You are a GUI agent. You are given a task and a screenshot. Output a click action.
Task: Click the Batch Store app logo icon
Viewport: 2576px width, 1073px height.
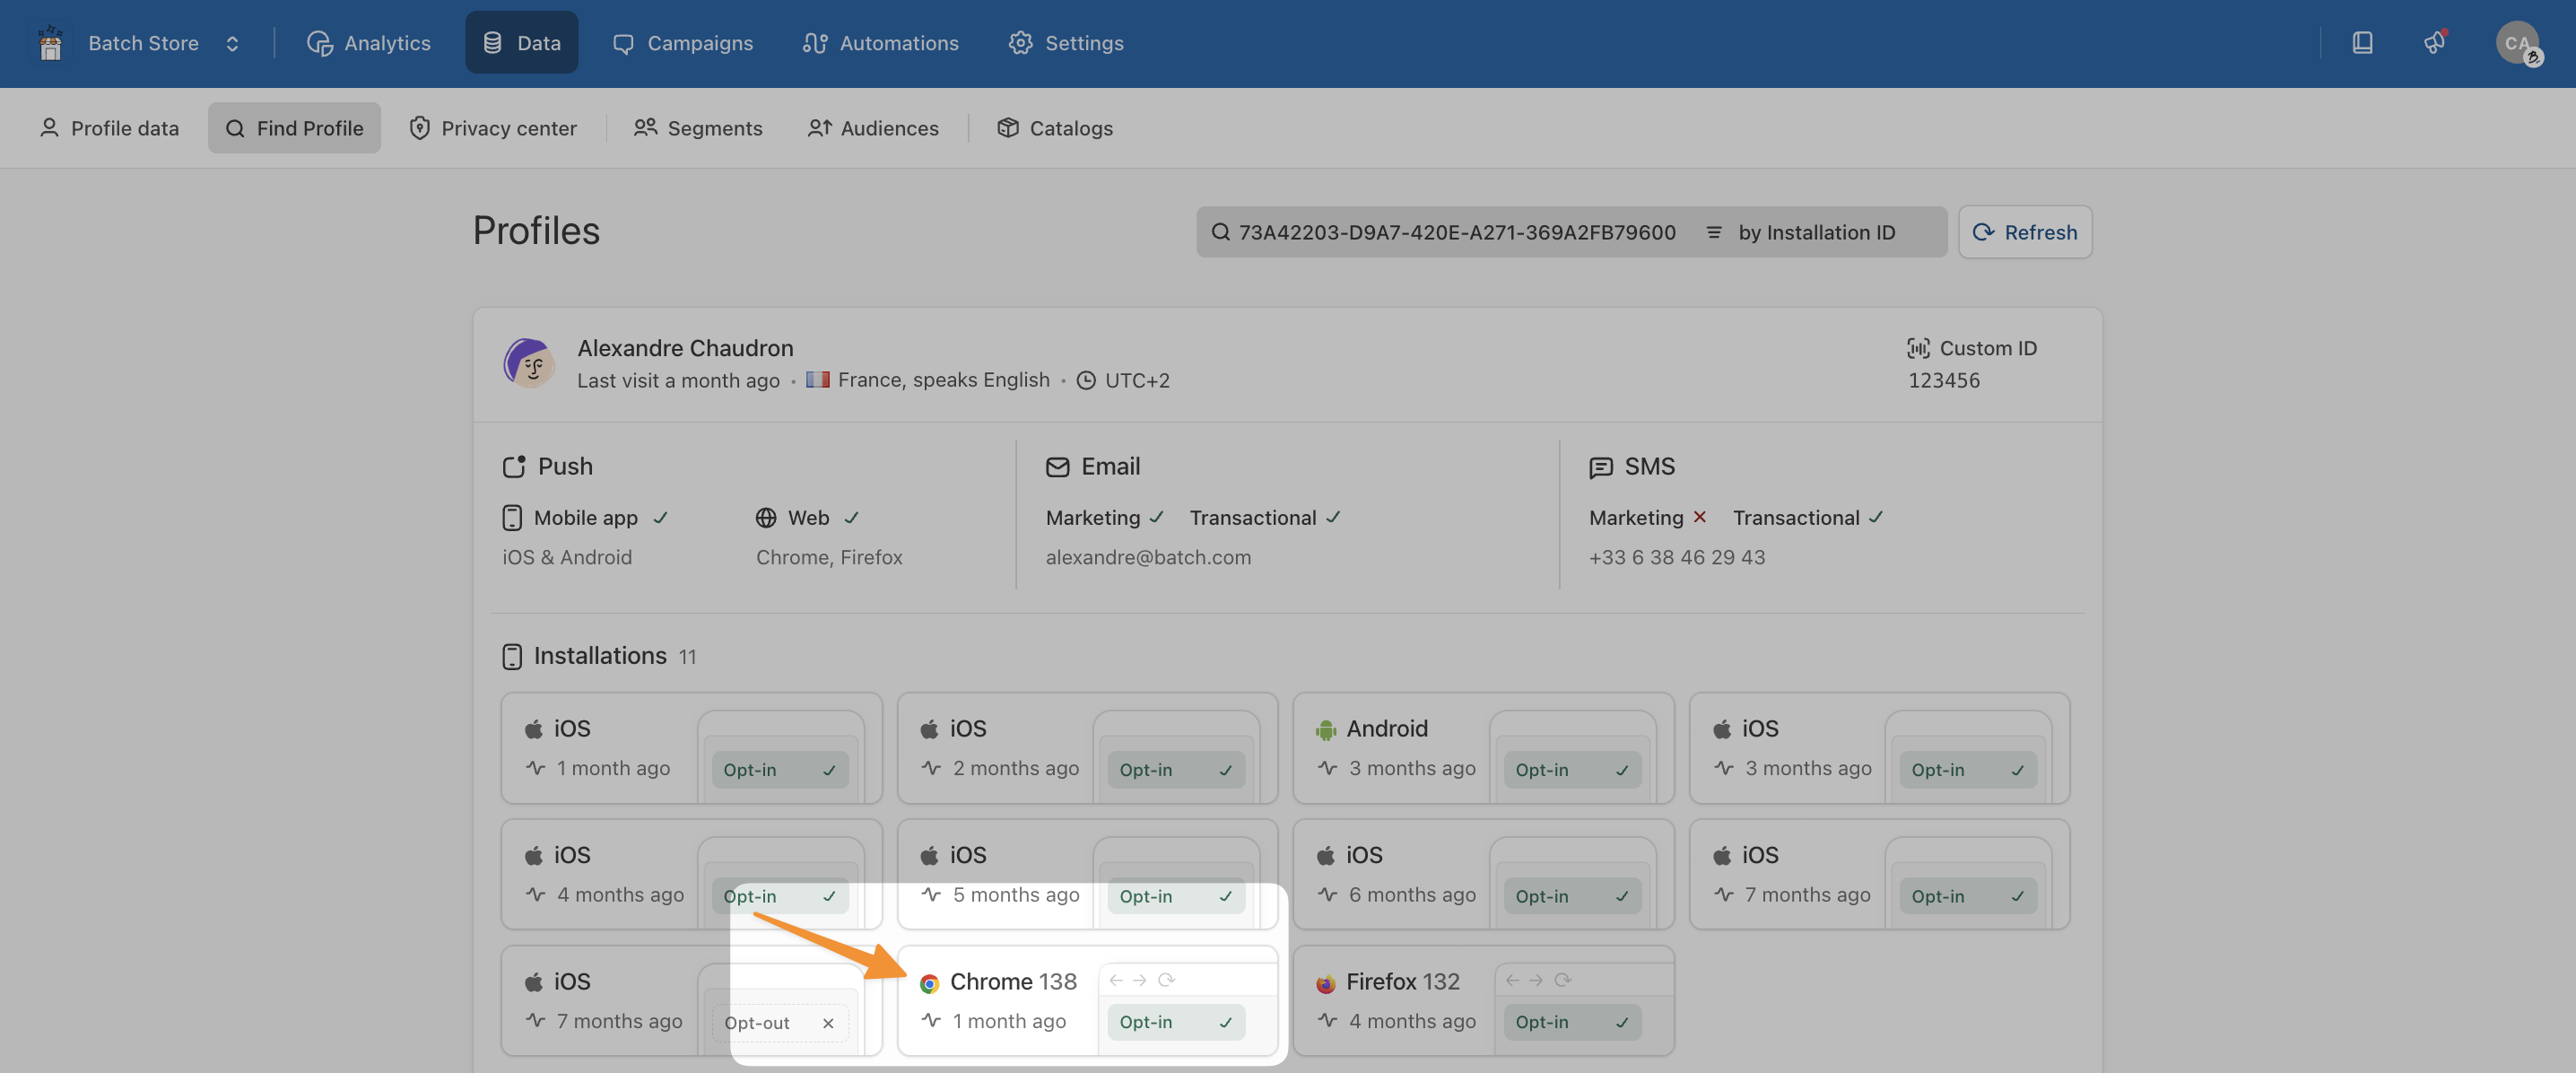(x=50, y=43)
